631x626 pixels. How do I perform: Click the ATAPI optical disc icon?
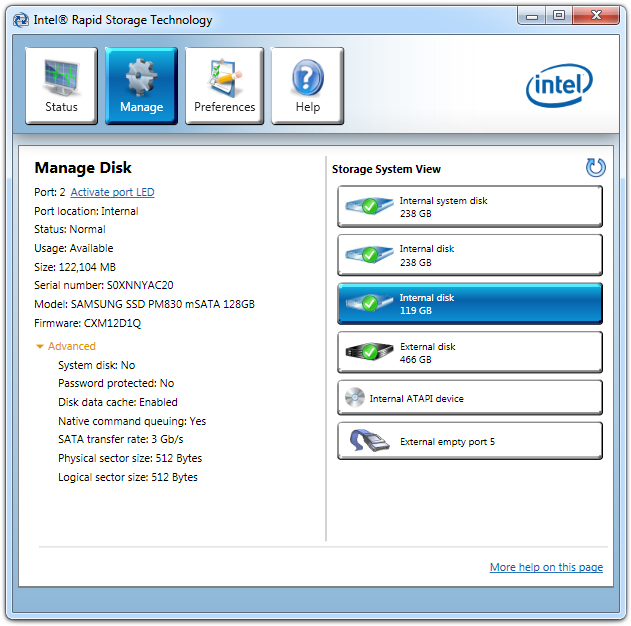355,397
